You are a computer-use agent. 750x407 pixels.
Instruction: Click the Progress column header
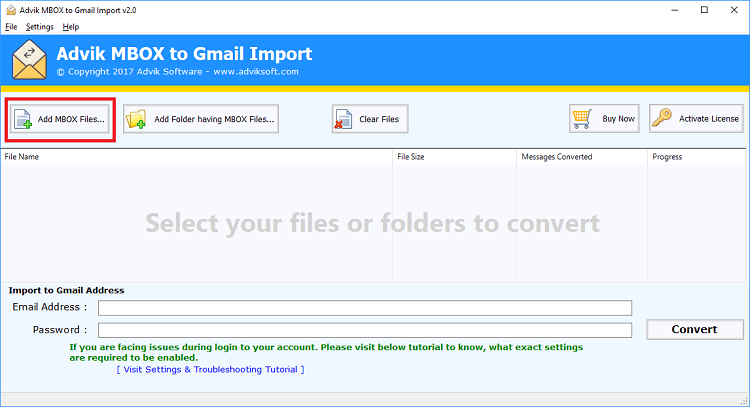tap(696, 157)
